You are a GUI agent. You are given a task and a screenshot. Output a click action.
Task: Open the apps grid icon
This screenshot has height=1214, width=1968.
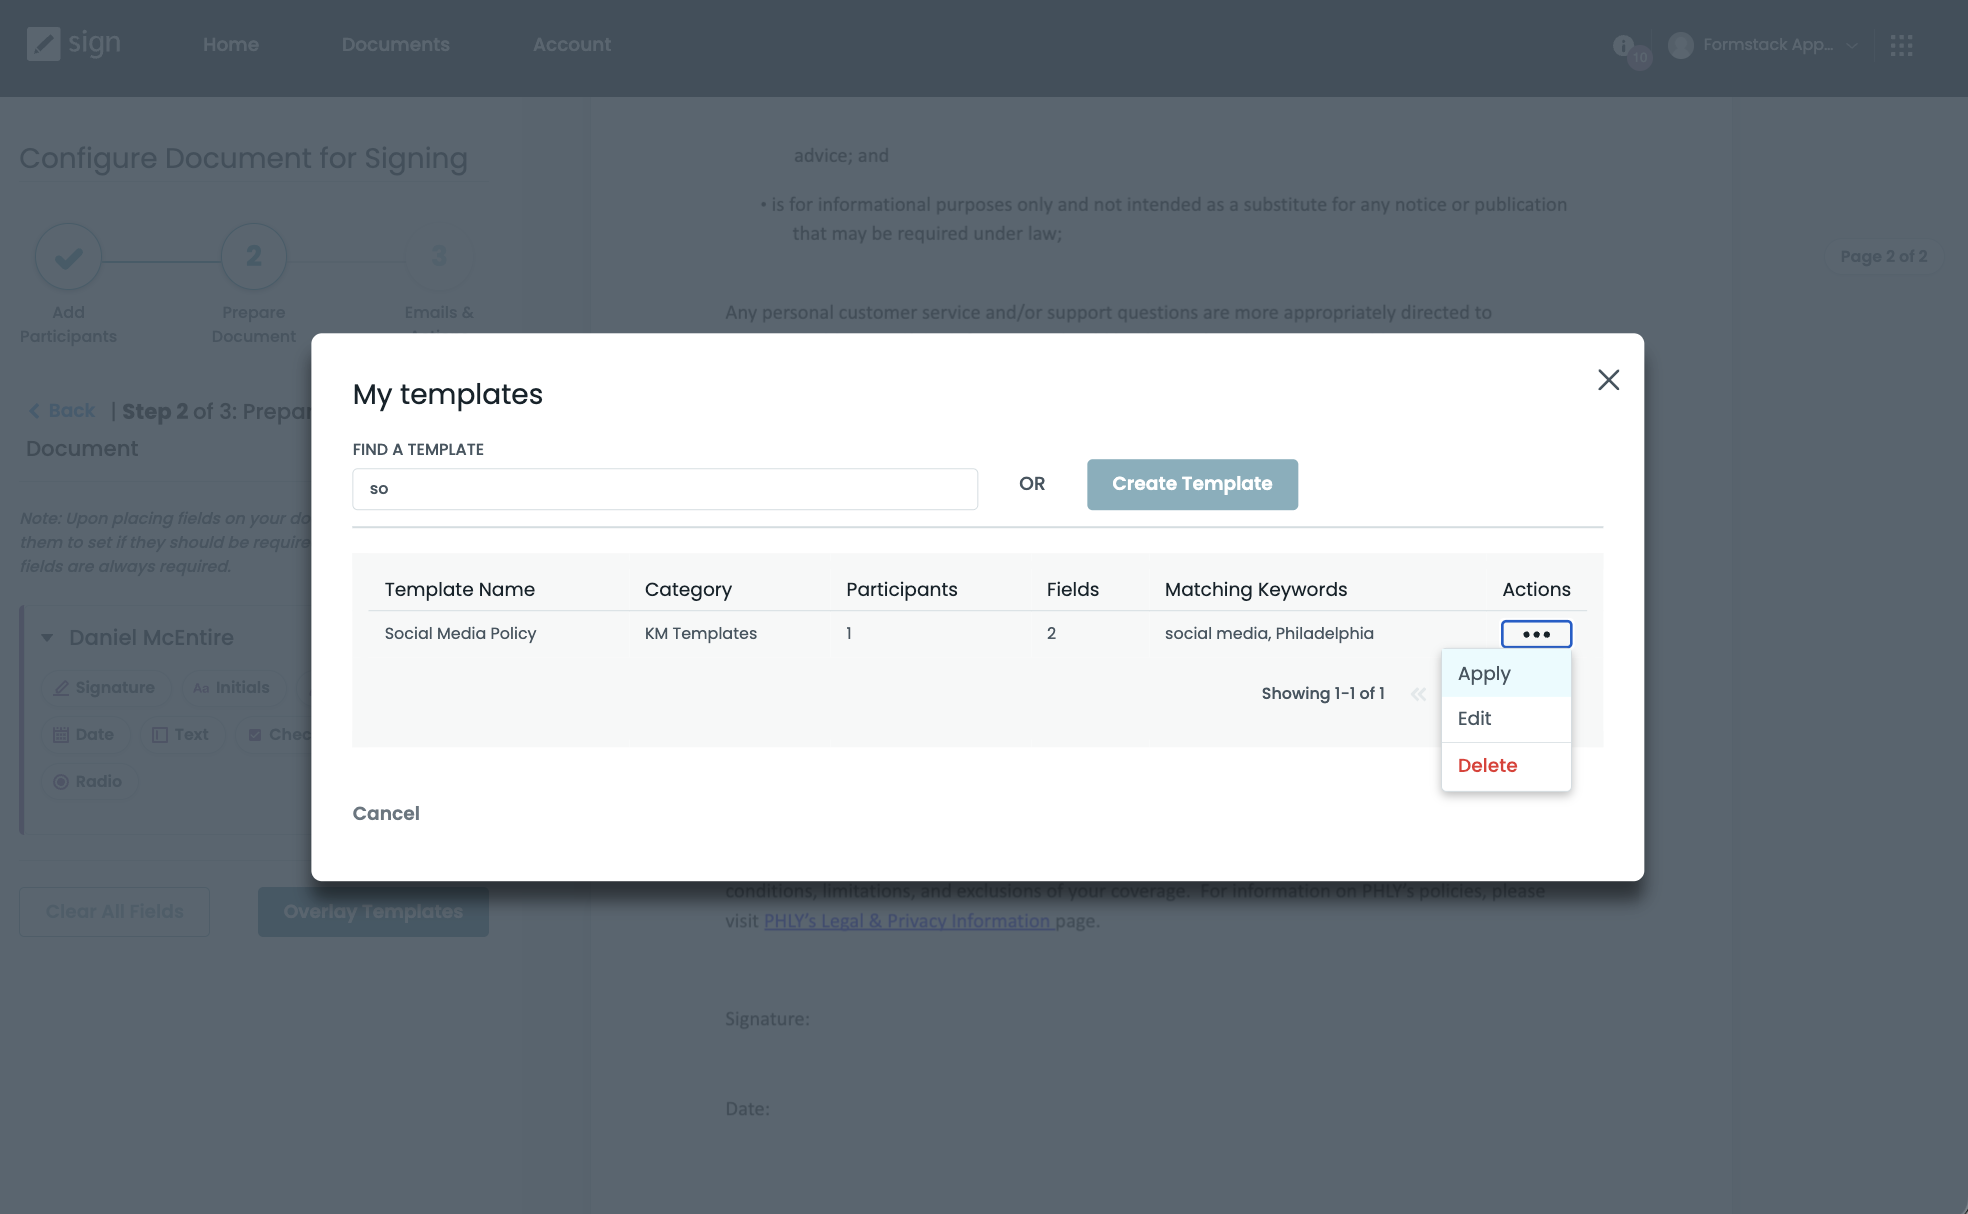click(1901, 45)
